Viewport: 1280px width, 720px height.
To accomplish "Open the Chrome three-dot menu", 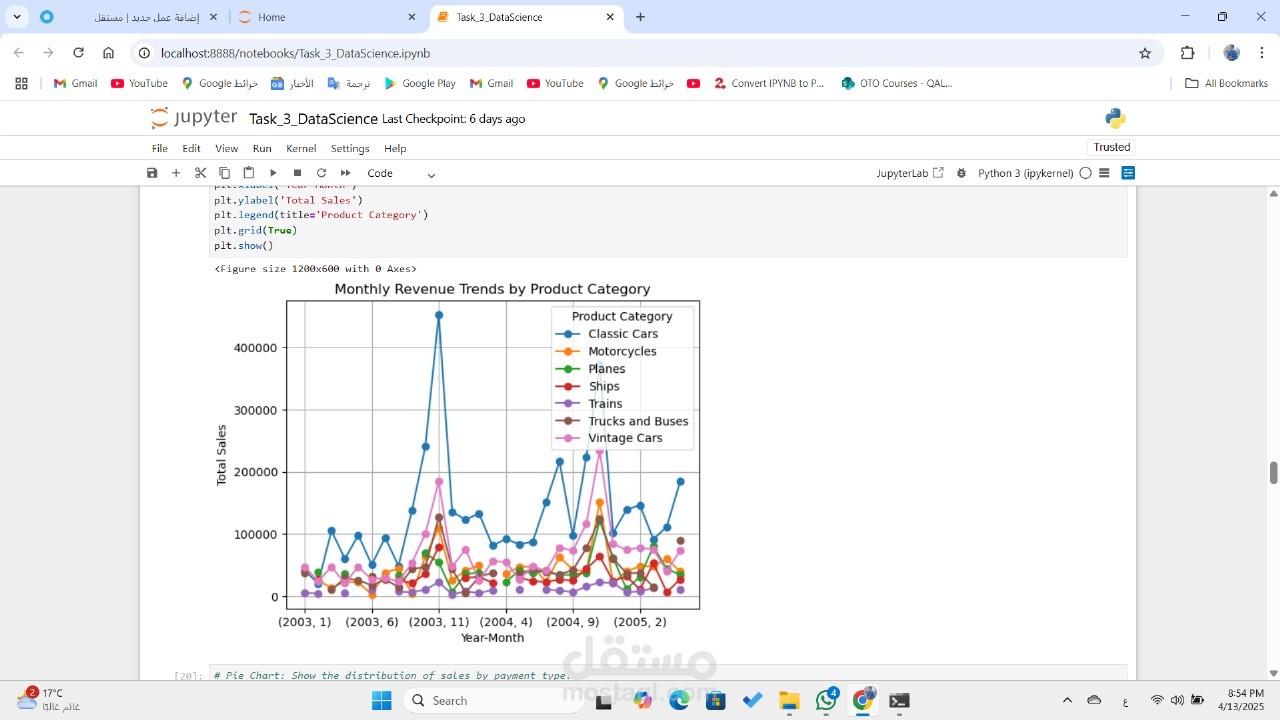I will (x=1262, y=53).
